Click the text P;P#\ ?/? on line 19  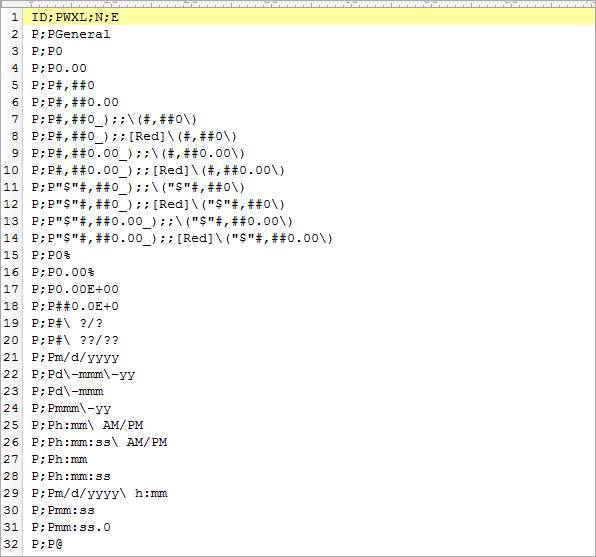(x=67, y=323)
